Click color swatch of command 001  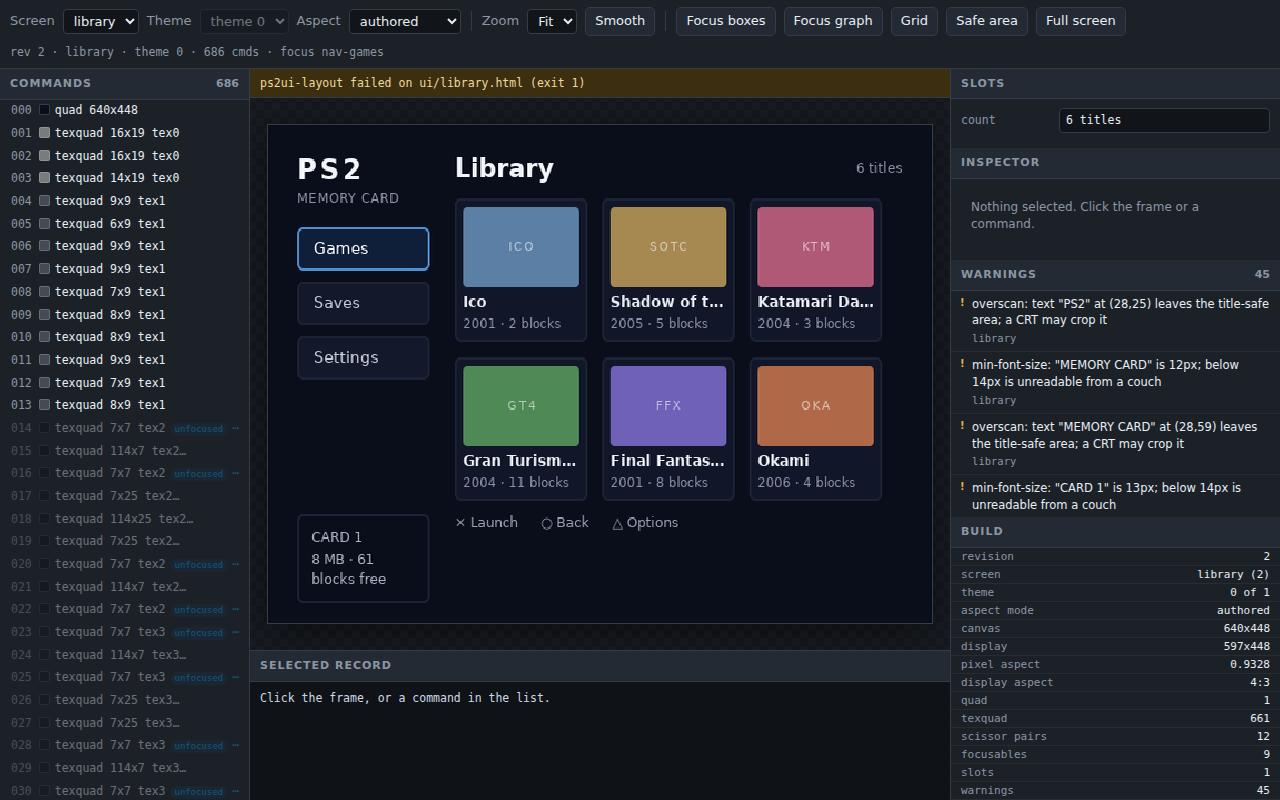pyautogui.click(x=44, y=133)
